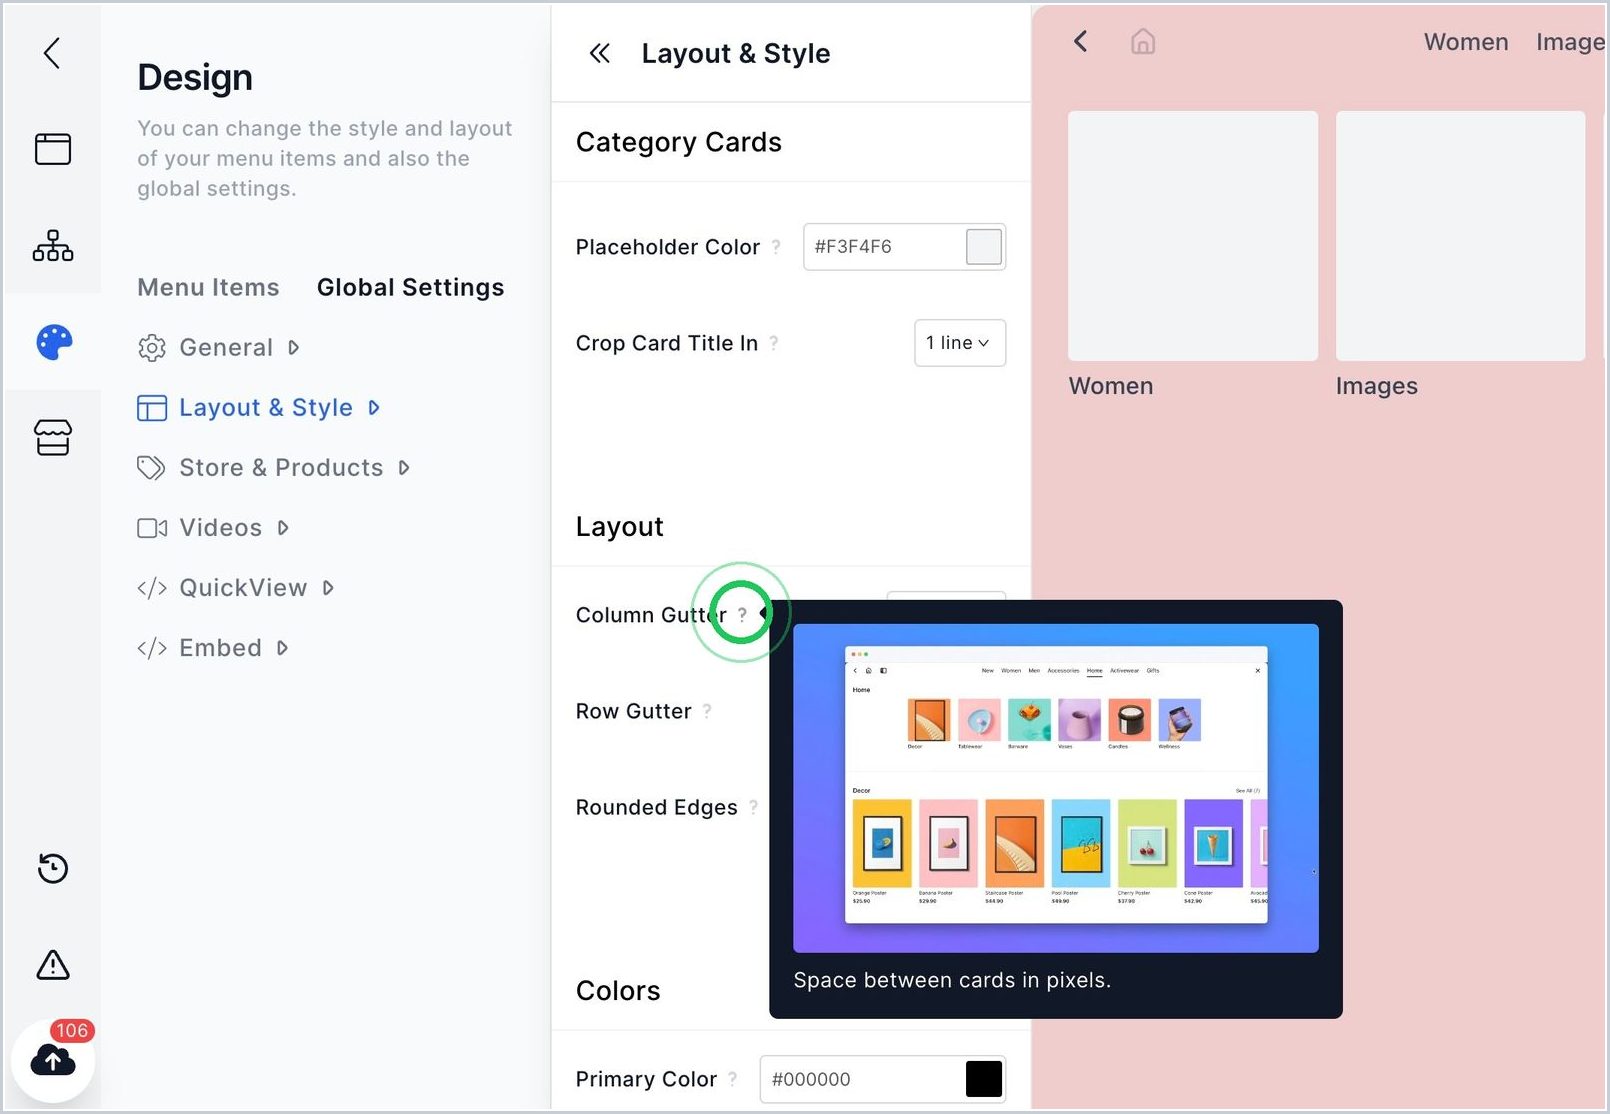Viewport: 1610px width, 1114px height.
Task: Click the preview back chevron arrow
Action: (x=1080, y=41)
